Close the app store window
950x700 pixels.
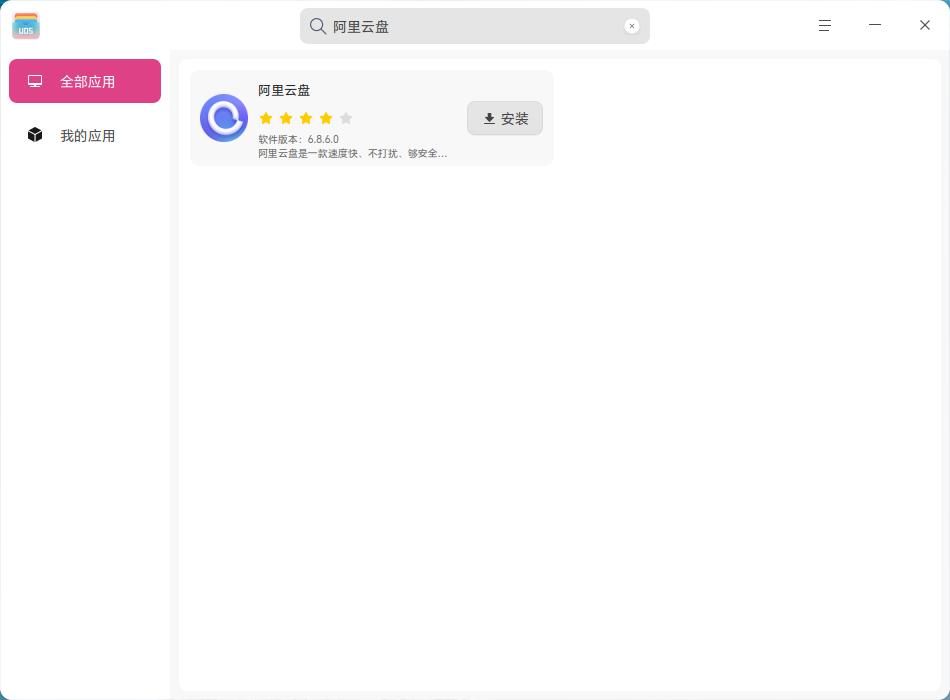click(925, 25)
